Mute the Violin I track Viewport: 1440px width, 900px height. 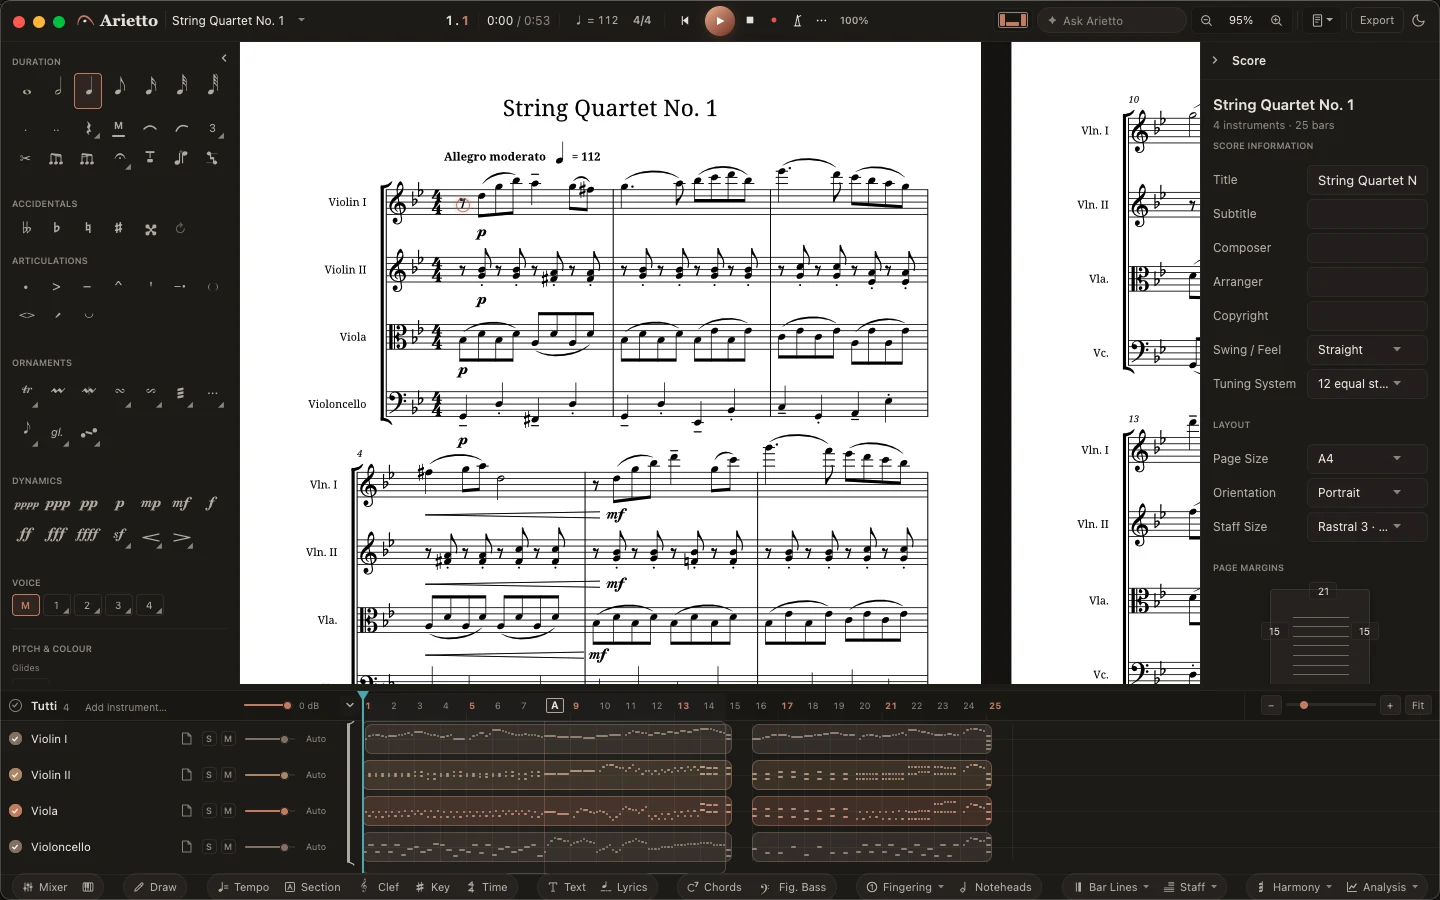pyautogui.click(x=228, y=739)
